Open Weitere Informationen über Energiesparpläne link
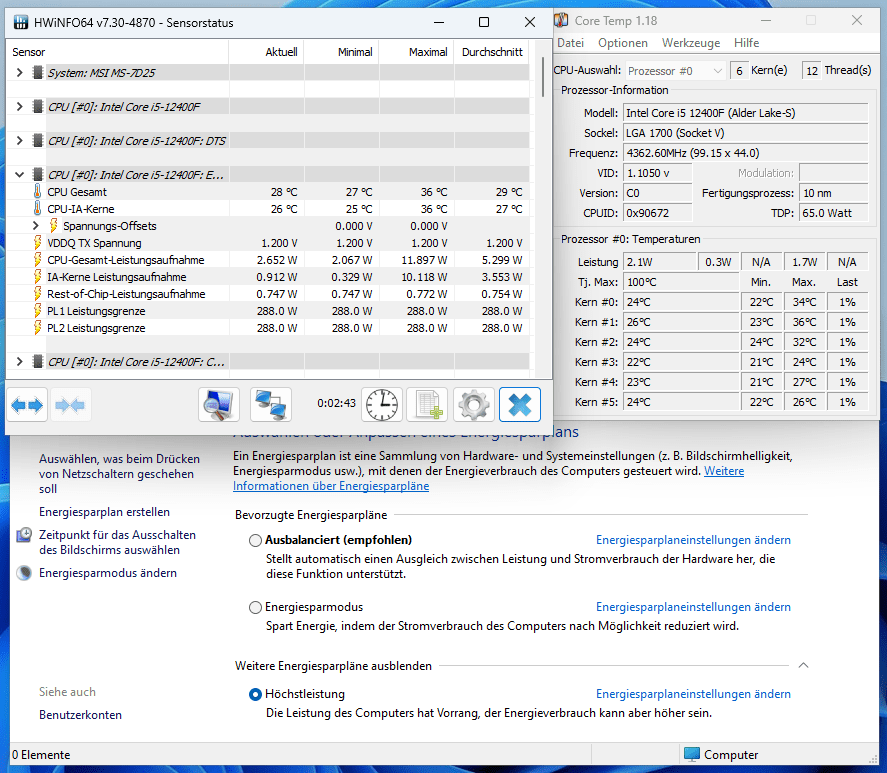887x773 pixels. (331, 486)
